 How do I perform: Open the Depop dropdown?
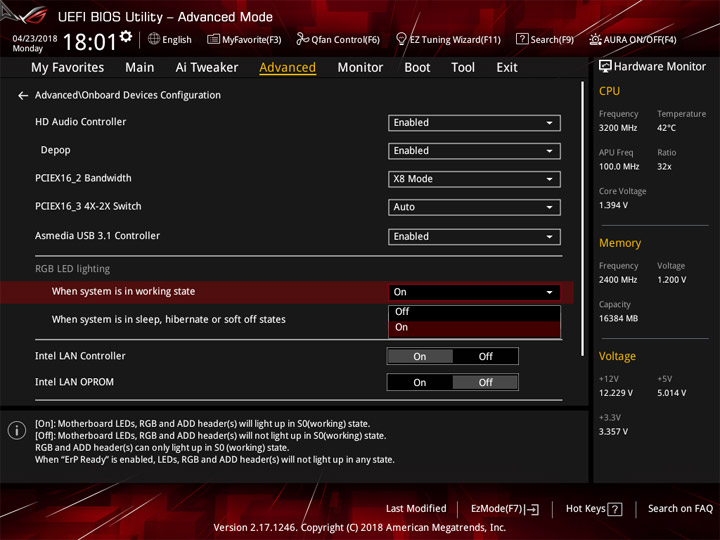coord(474,151)
